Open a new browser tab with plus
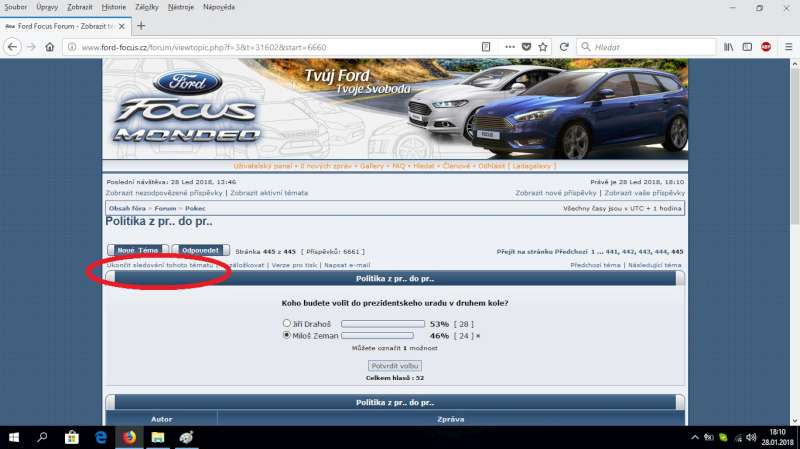 point(141,25)
